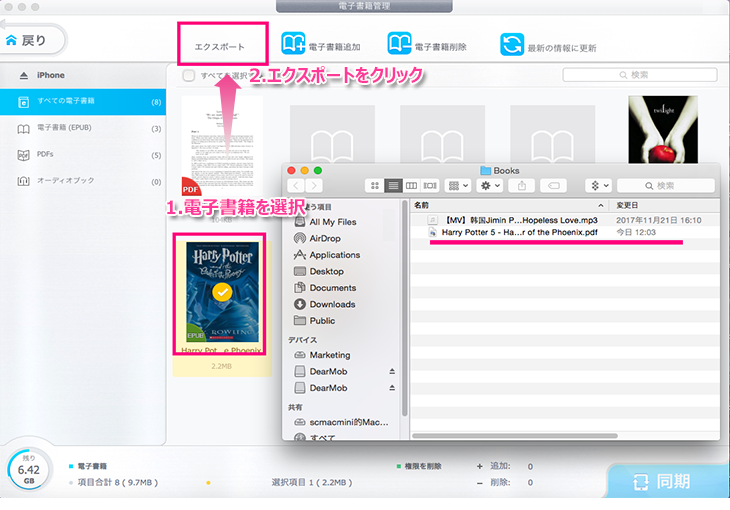
Task: Open AirDrop in Finder sidebar
Action: pos(325,238)
